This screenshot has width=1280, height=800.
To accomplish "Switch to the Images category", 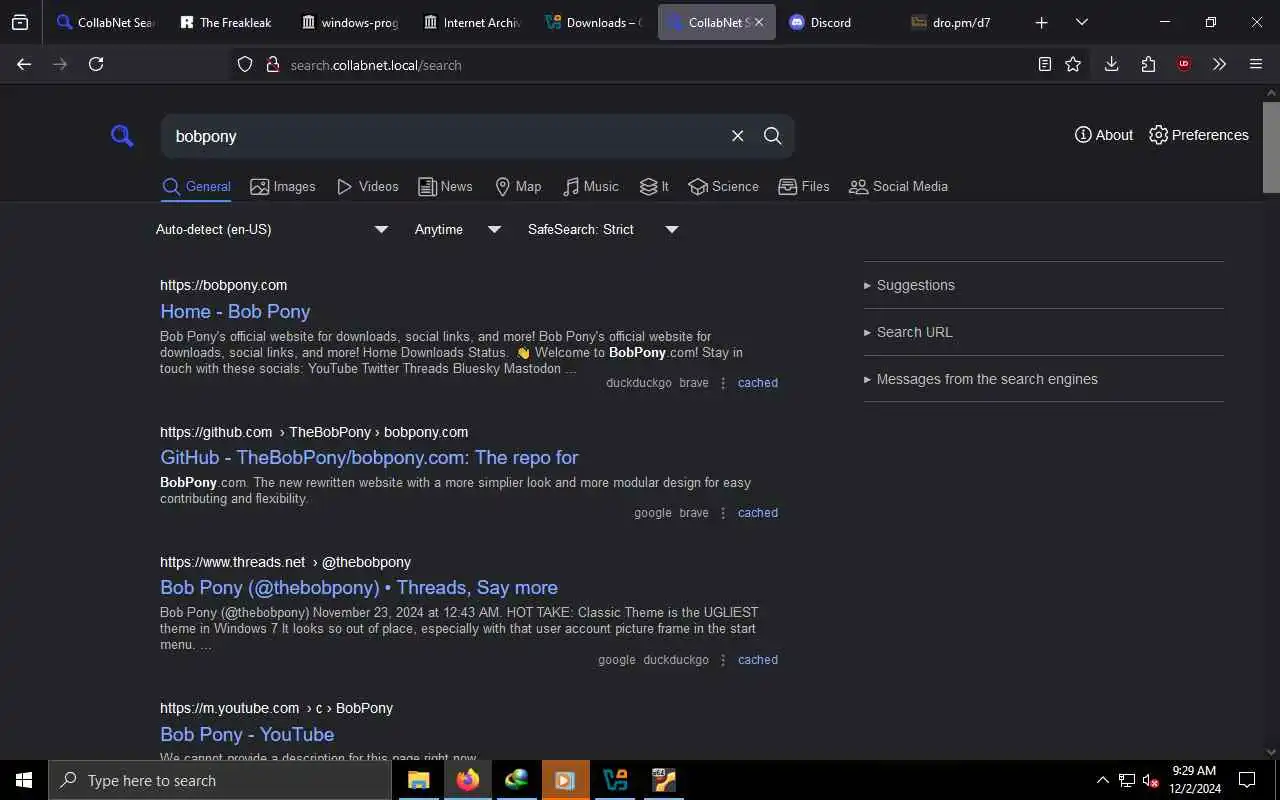I will click(283, 187).
